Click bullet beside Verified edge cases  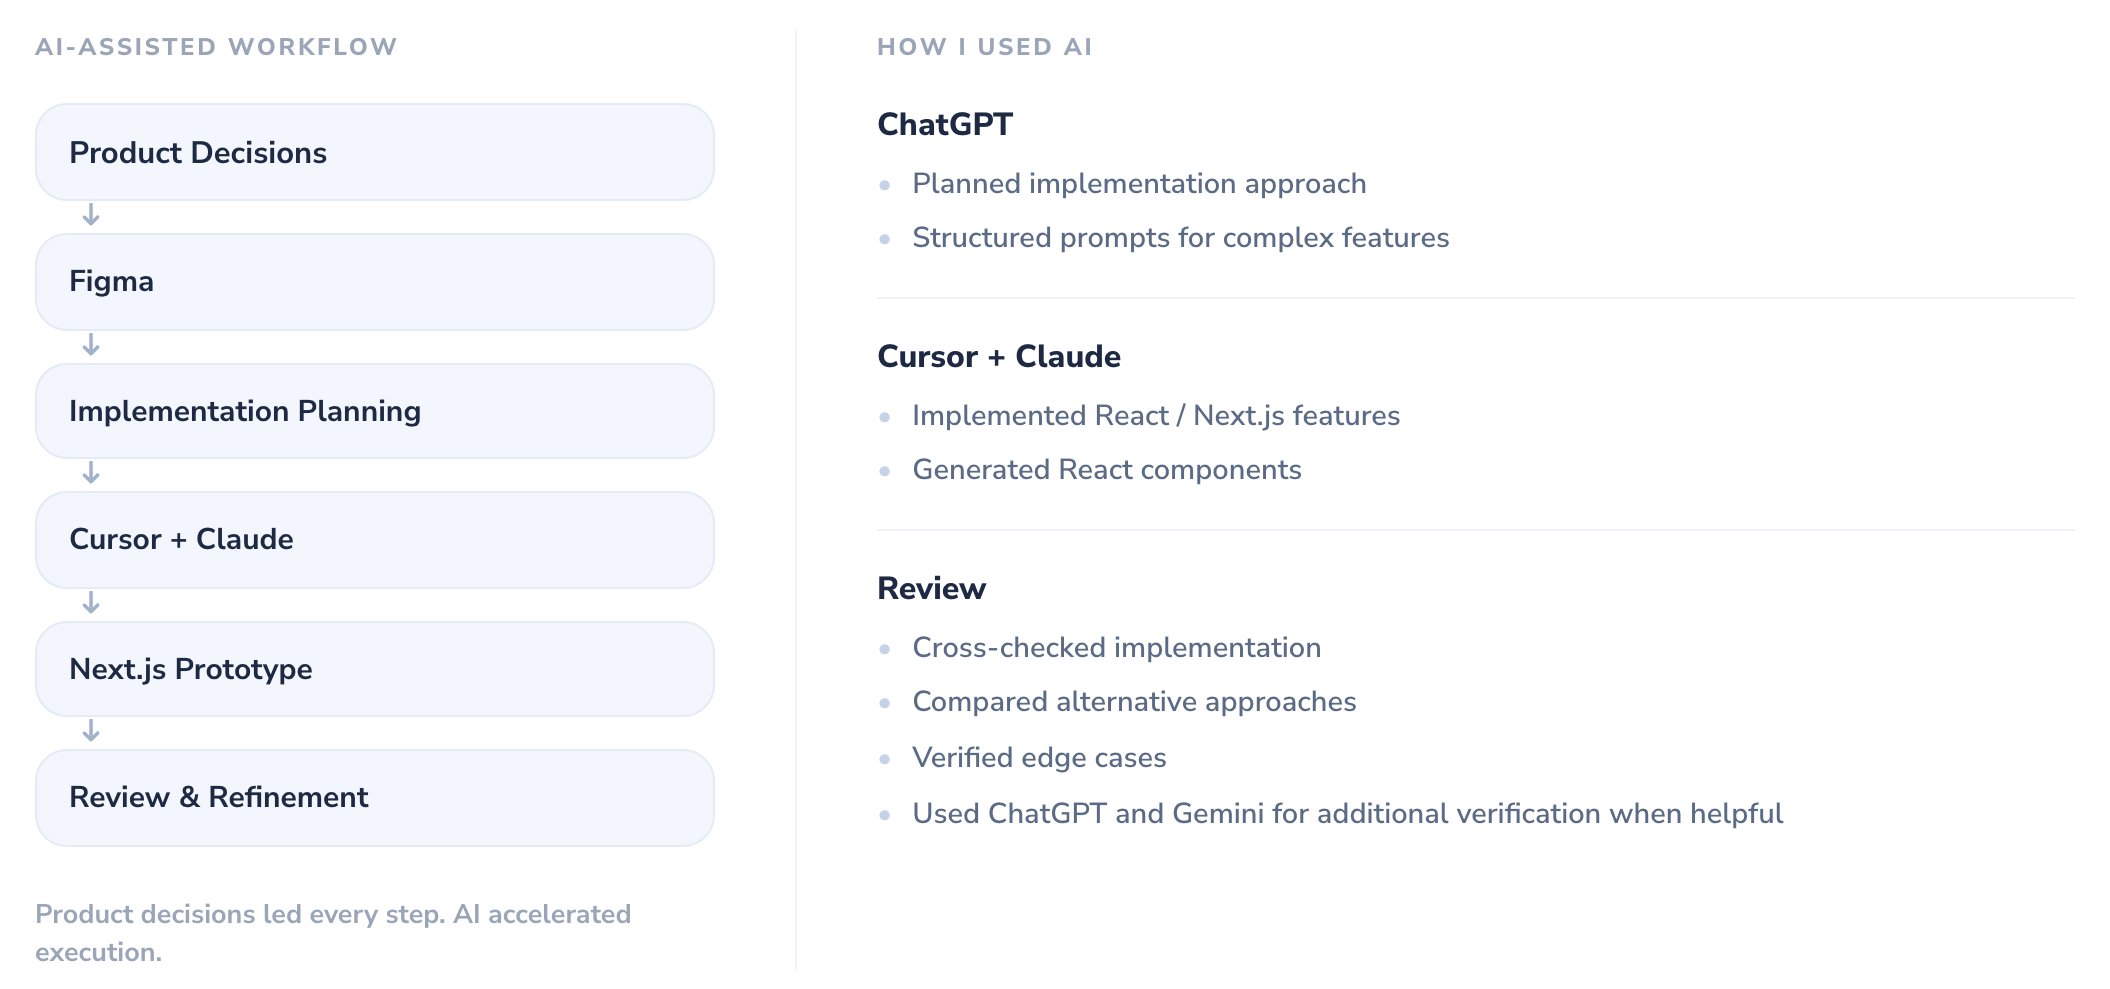[x=885, y=759]
